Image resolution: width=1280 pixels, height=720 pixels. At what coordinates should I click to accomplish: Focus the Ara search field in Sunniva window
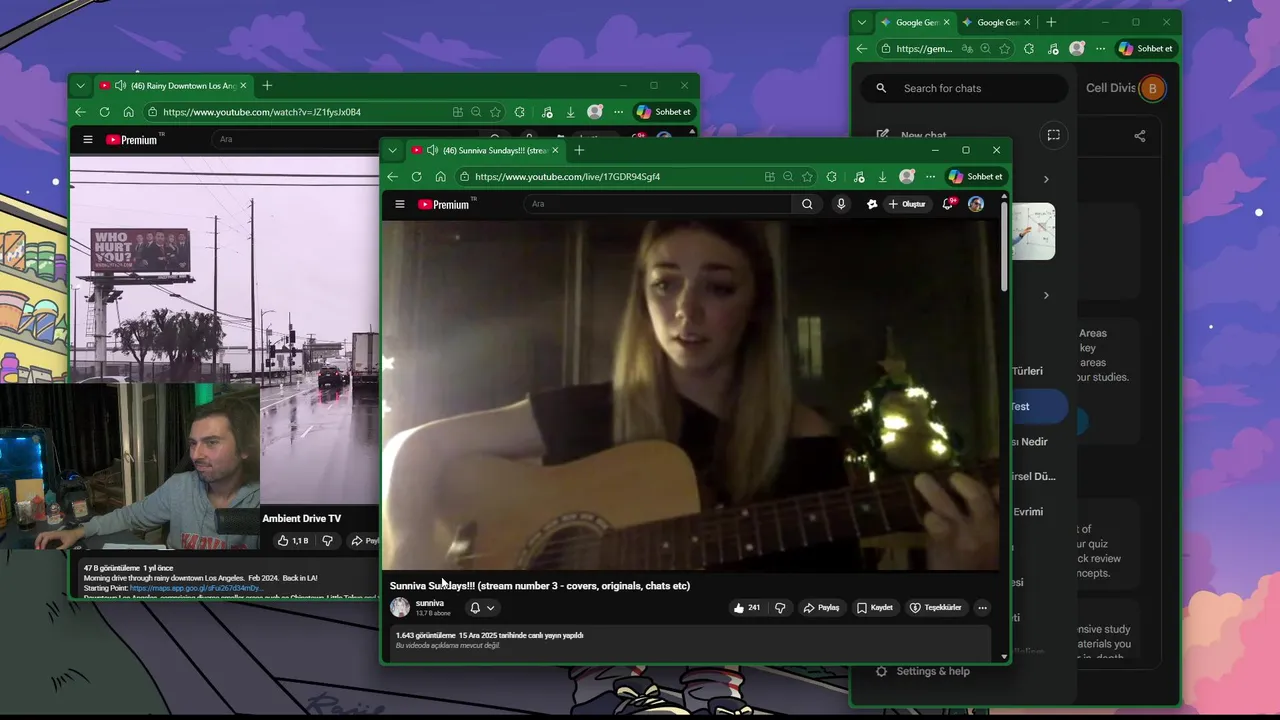660,204
